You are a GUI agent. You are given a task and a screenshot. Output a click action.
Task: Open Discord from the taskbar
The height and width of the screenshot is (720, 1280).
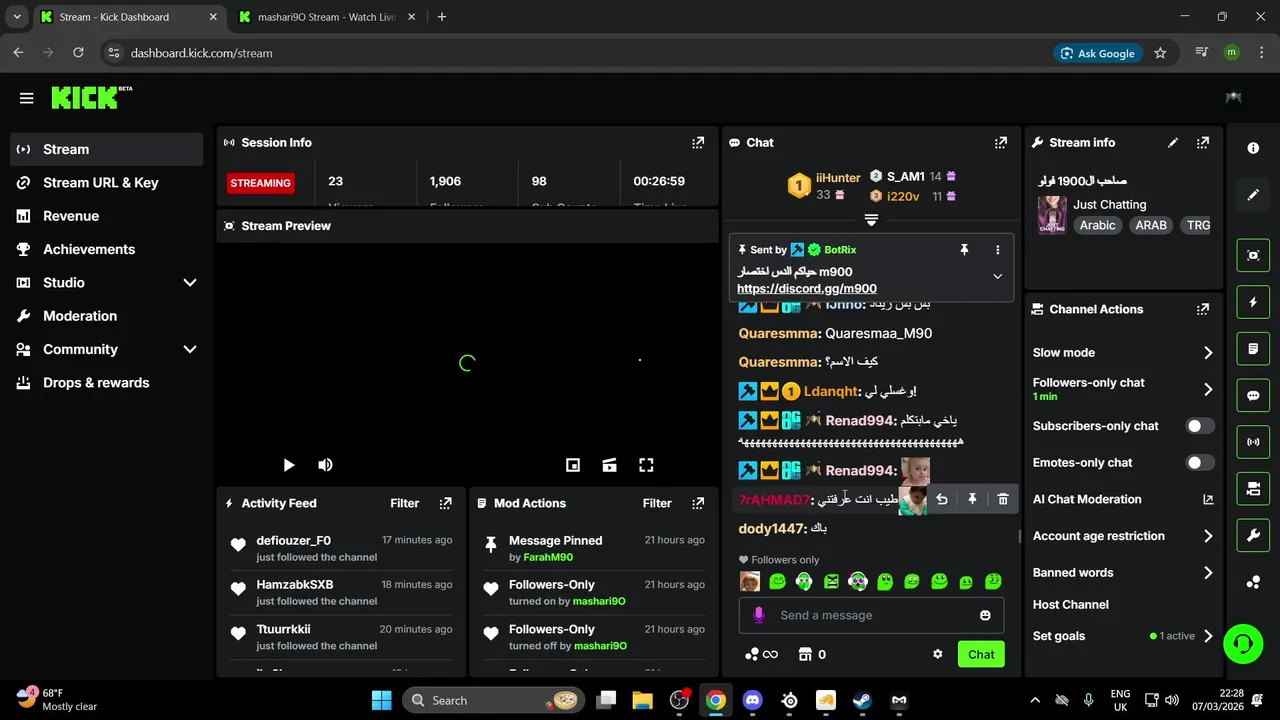pos(752,700)
